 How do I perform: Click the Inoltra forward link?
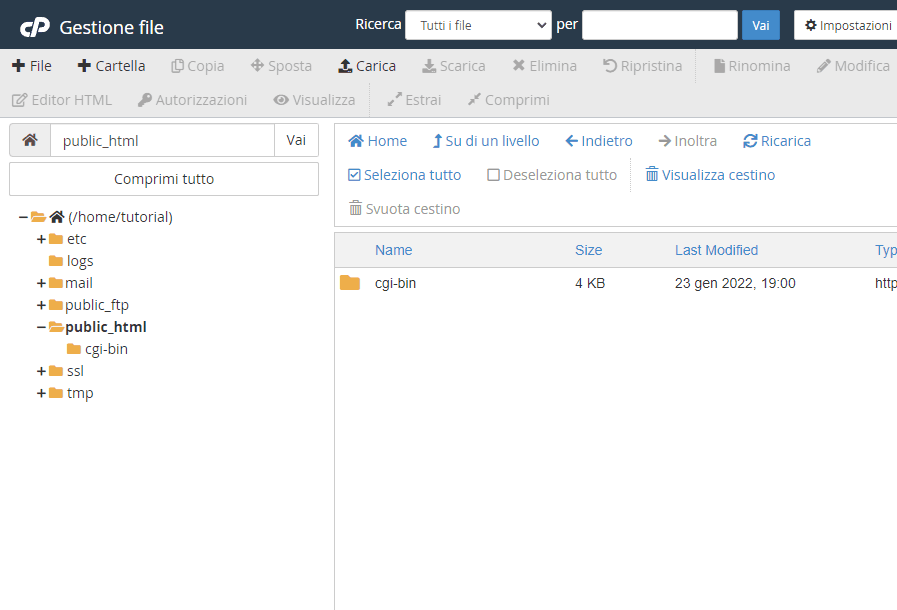click(x=687, y=141)
